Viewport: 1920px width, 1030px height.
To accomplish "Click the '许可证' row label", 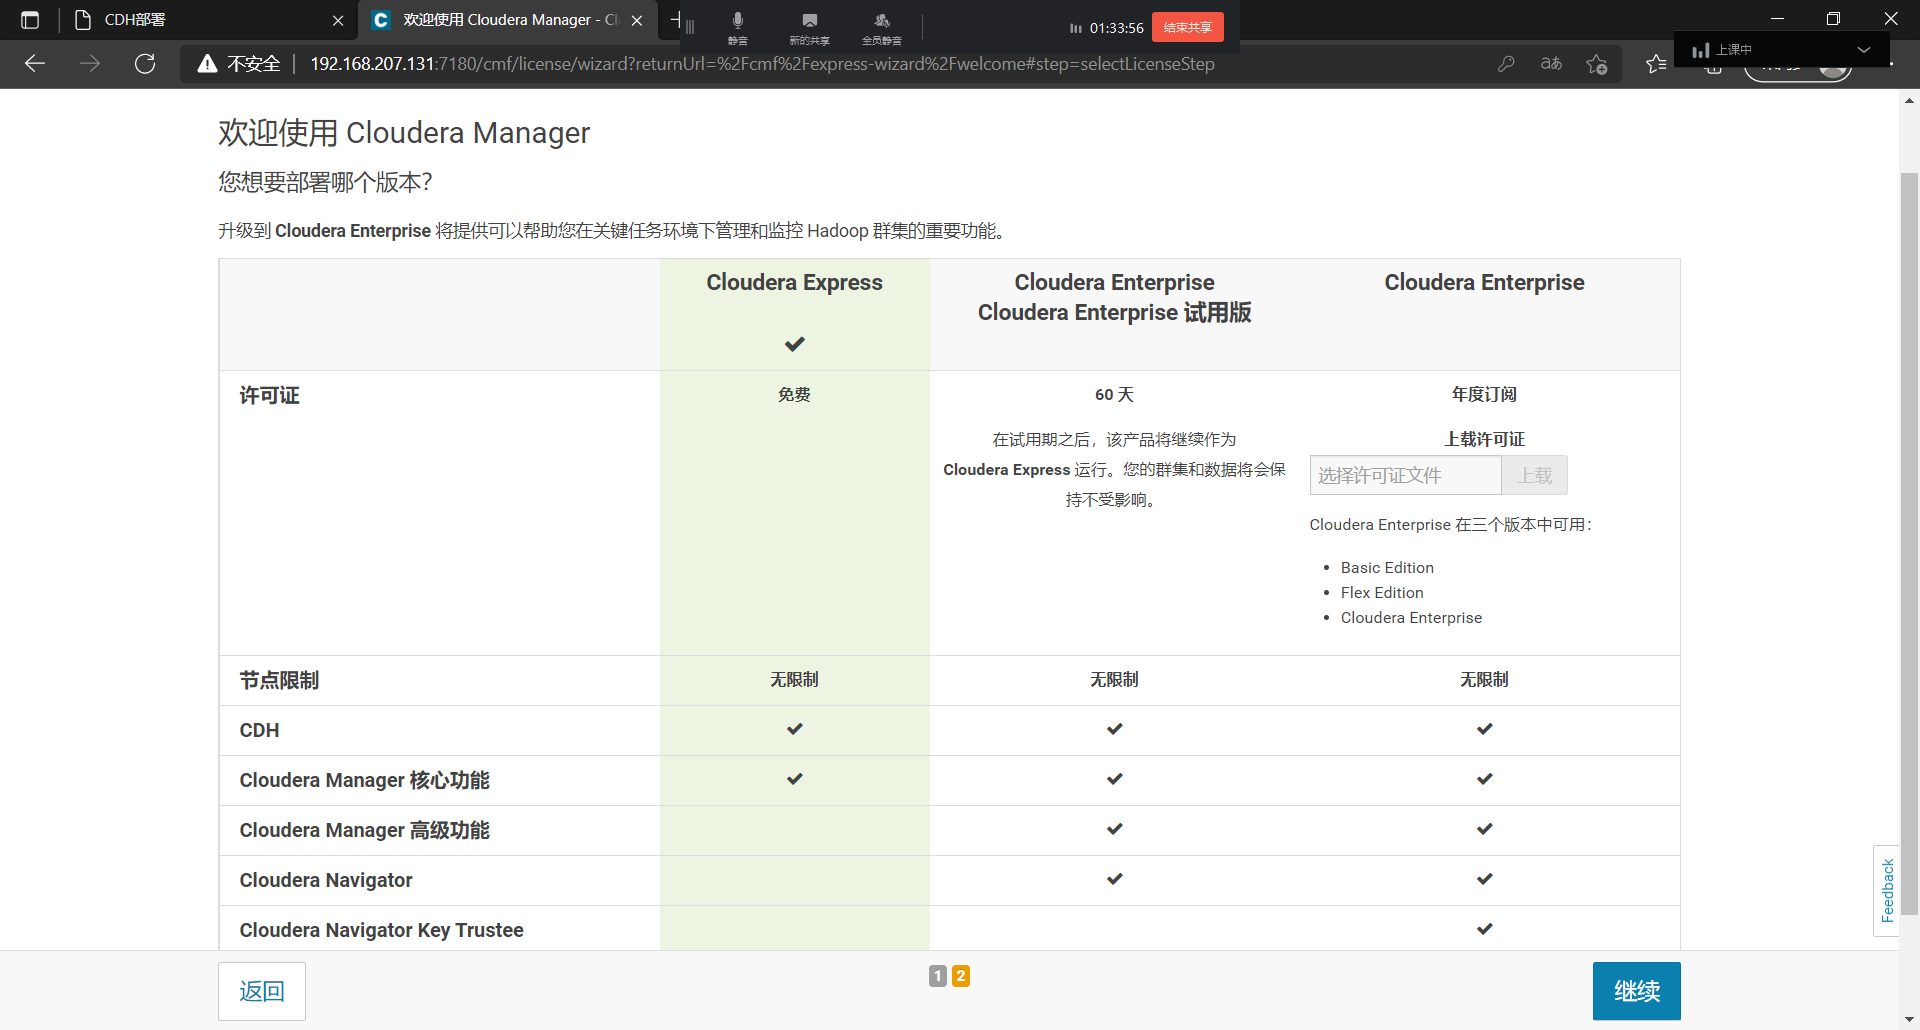I will coord(269,395).
